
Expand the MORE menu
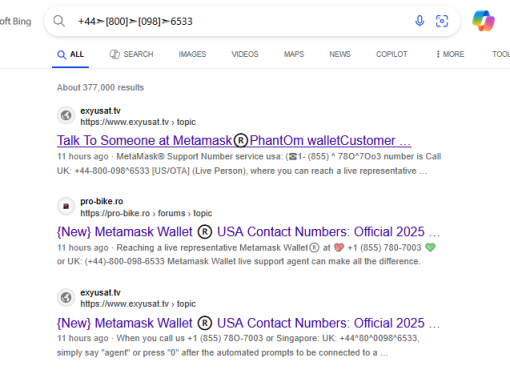coord(450,54)
